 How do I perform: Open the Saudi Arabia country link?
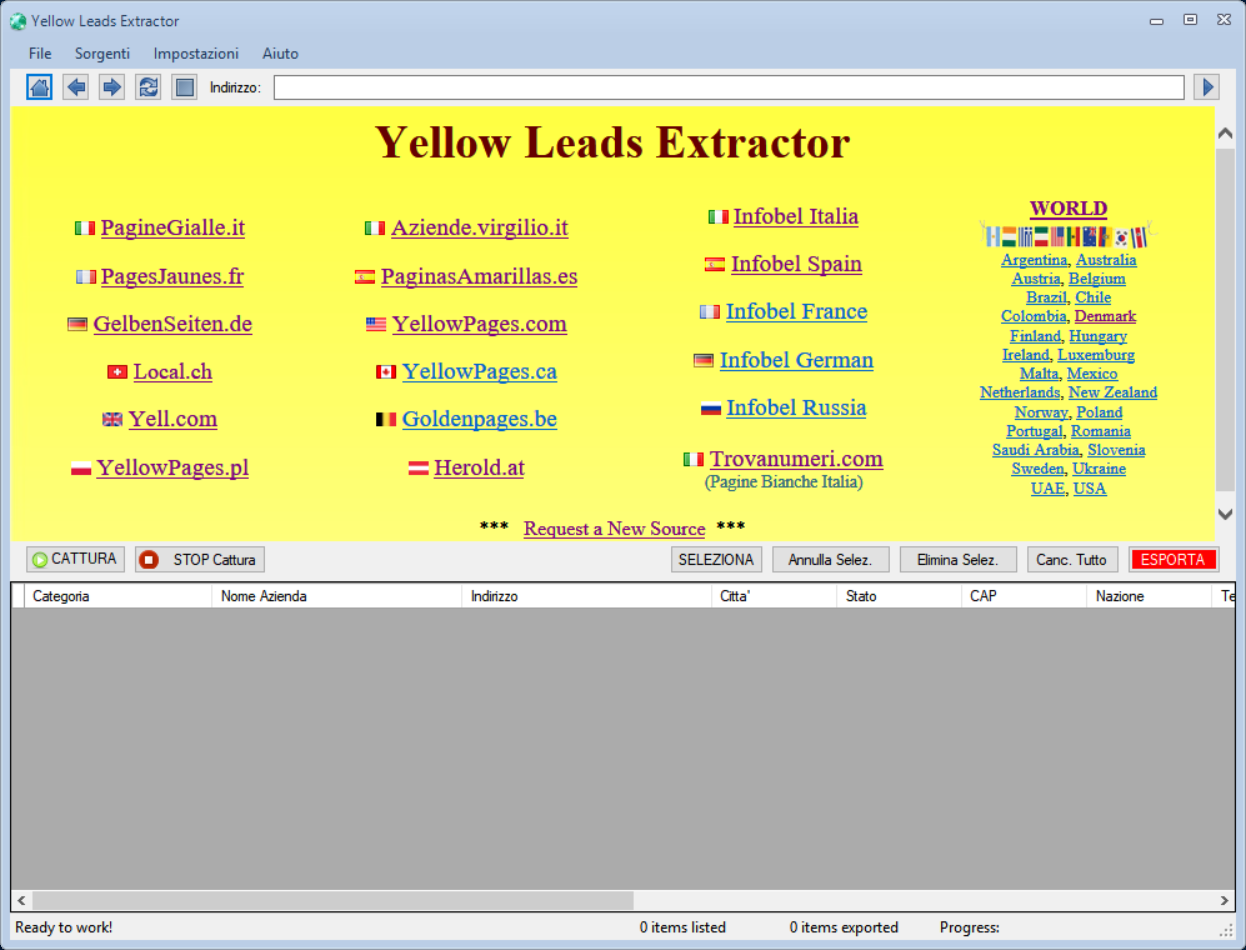[x=1035, y=450]
